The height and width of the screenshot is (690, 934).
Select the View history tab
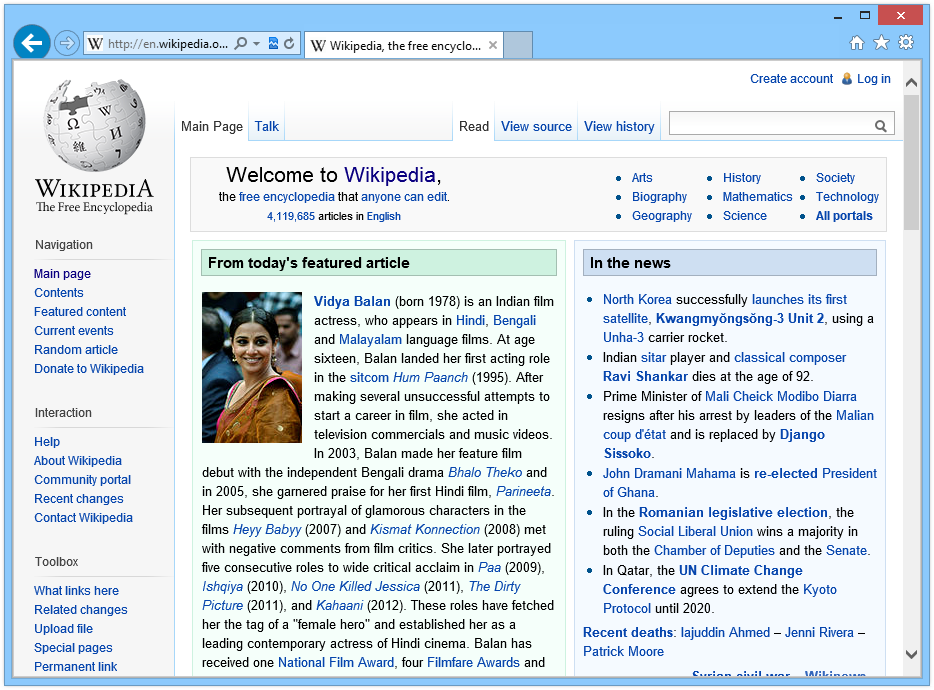pyautogui.click(x=619, y=126)
